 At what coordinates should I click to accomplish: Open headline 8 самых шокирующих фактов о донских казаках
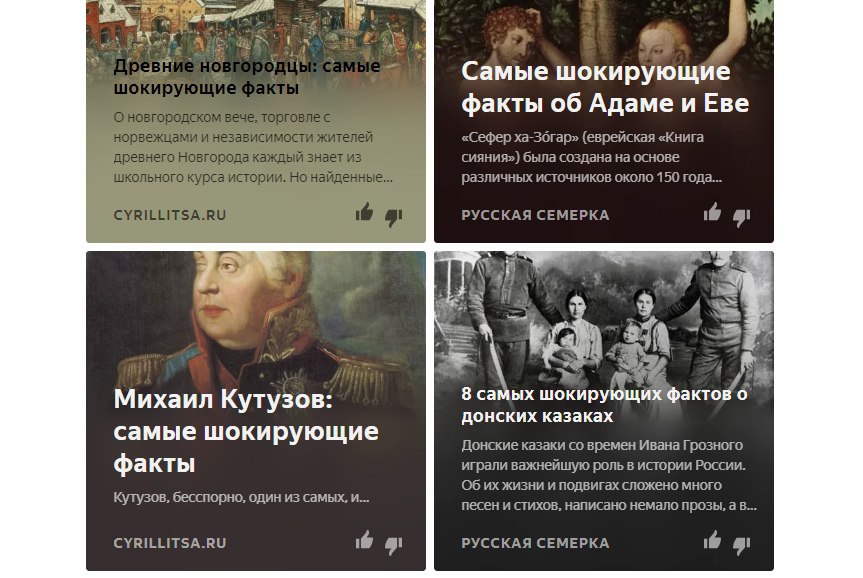point(604,405)
